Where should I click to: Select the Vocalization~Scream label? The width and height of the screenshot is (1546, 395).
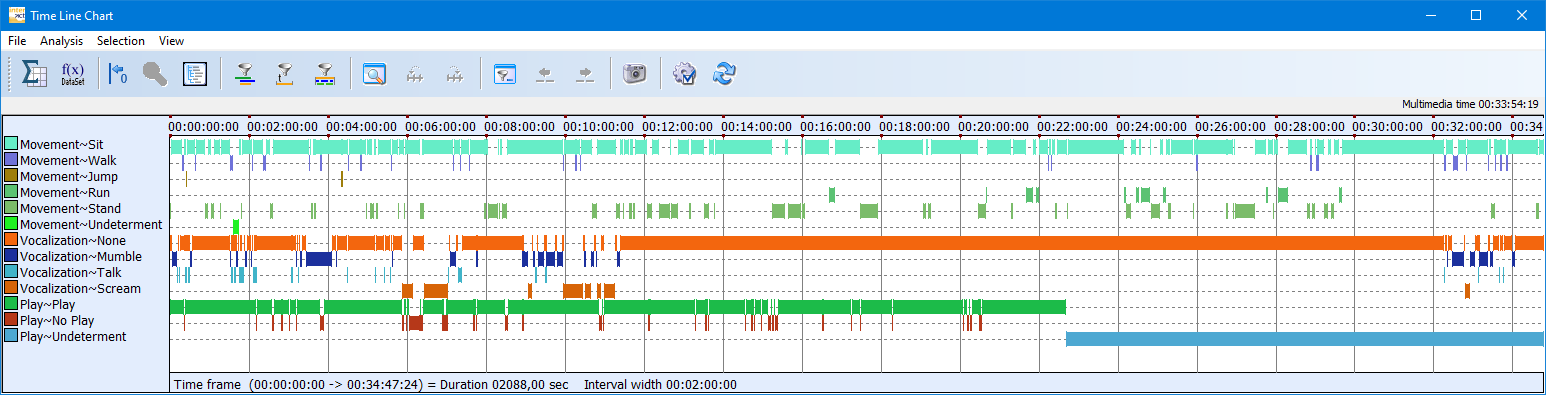80,289
